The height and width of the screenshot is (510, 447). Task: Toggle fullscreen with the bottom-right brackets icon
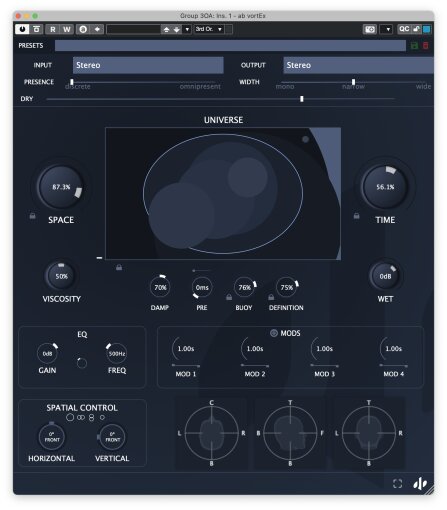coord(397,483)
